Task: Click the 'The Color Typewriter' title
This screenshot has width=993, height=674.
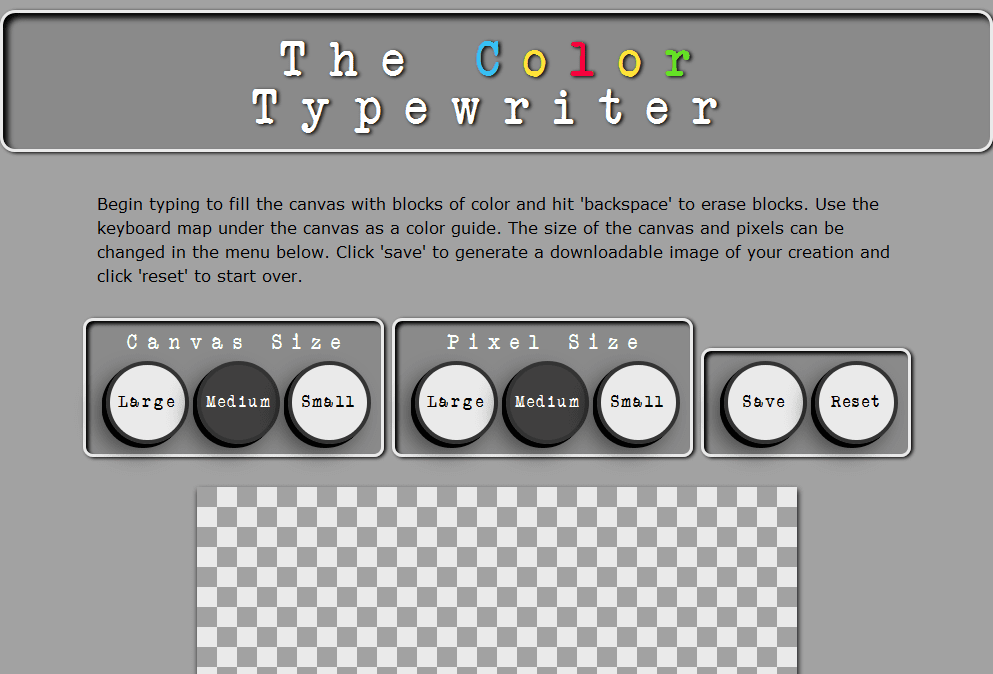Action: [x=486, y=85]
